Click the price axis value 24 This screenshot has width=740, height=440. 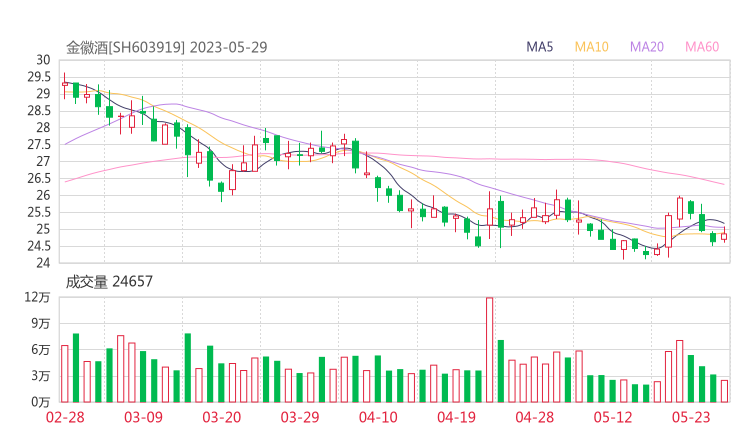tap(43, 263)
